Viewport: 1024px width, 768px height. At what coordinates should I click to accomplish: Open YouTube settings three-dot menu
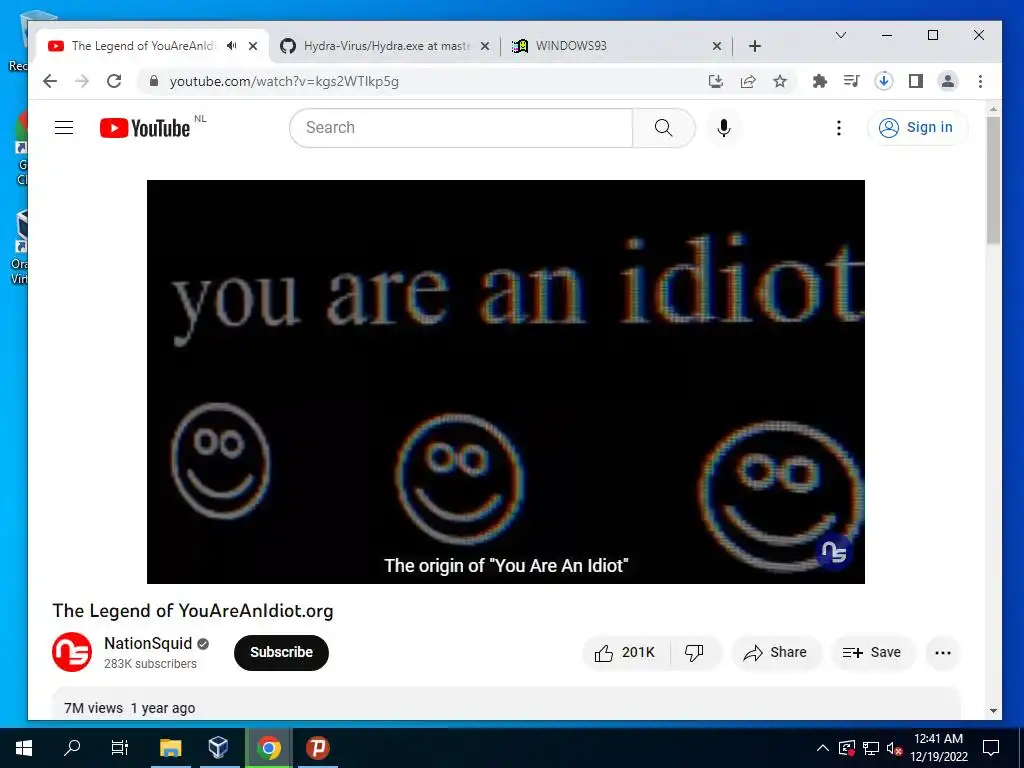(839, 127)
